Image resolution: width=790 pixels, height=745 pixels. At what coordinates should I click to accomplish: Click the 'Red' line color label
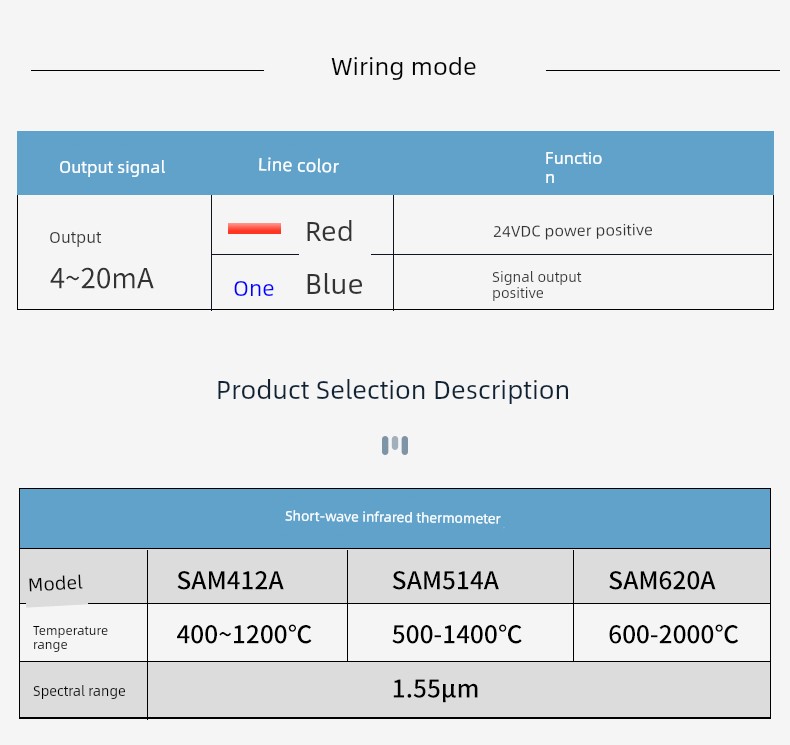(x=329, y=232)
